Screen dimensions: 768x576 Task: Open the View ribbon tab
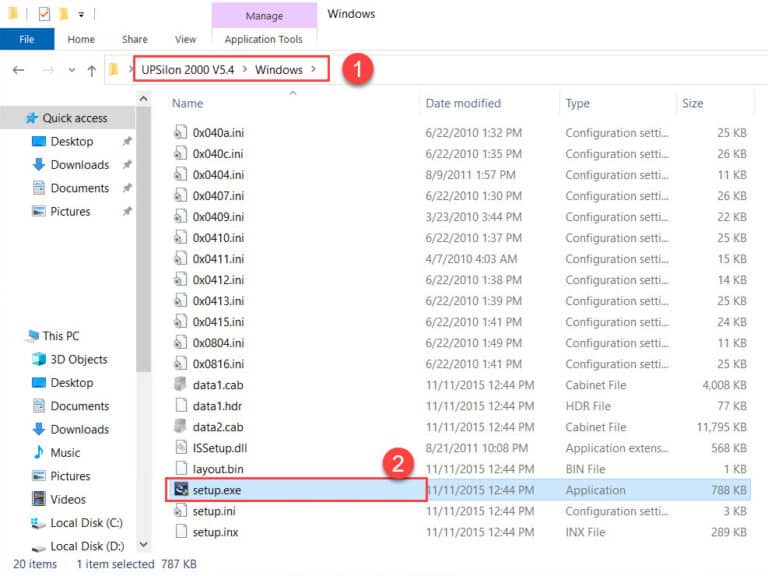[x=185, y=39]
